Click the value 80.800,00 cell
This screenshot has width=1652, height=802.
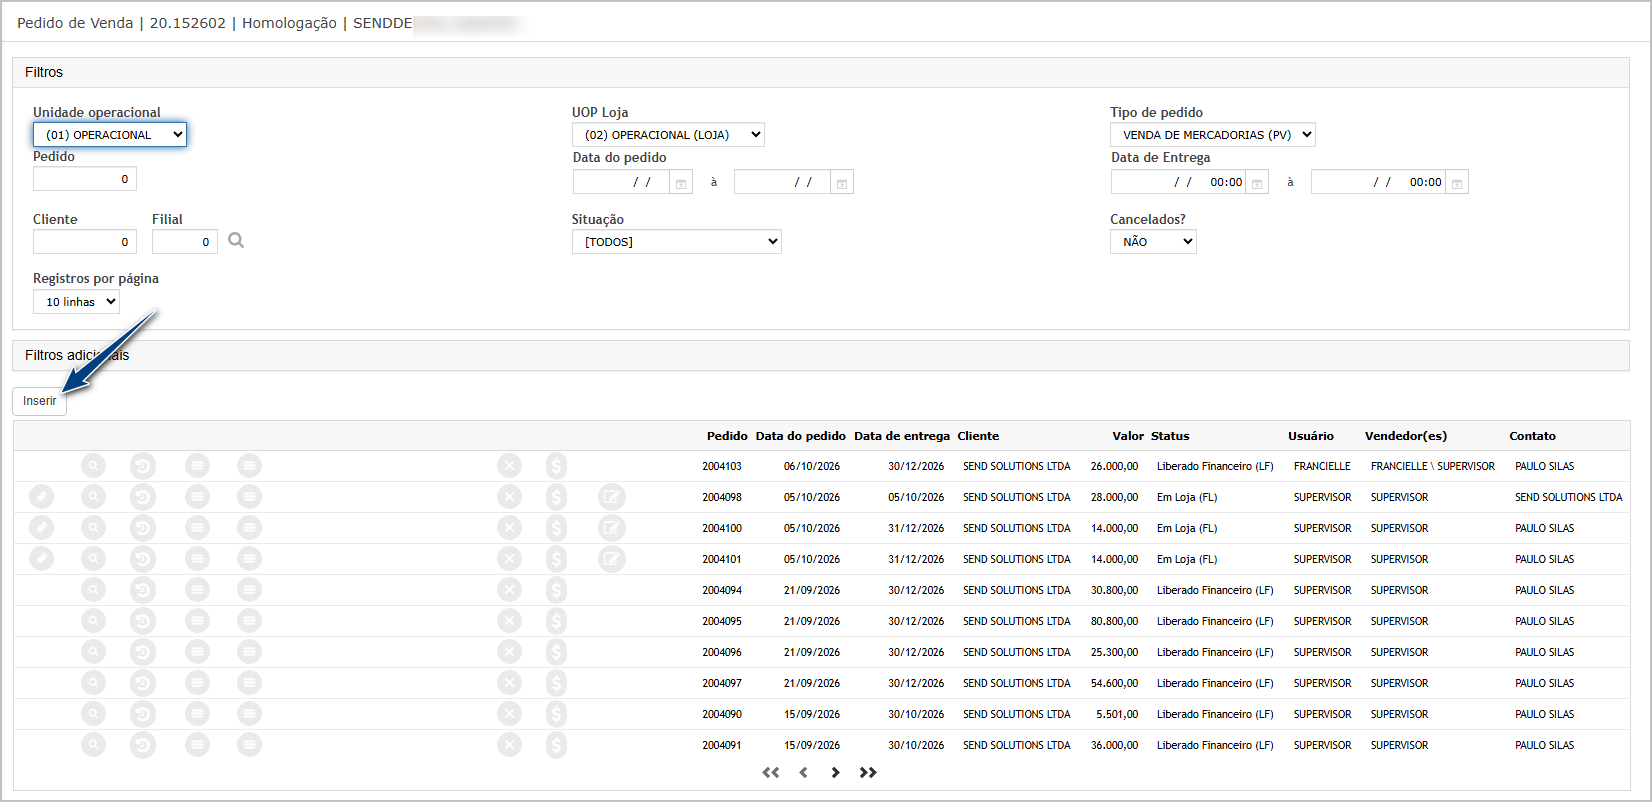[1114, 621]
